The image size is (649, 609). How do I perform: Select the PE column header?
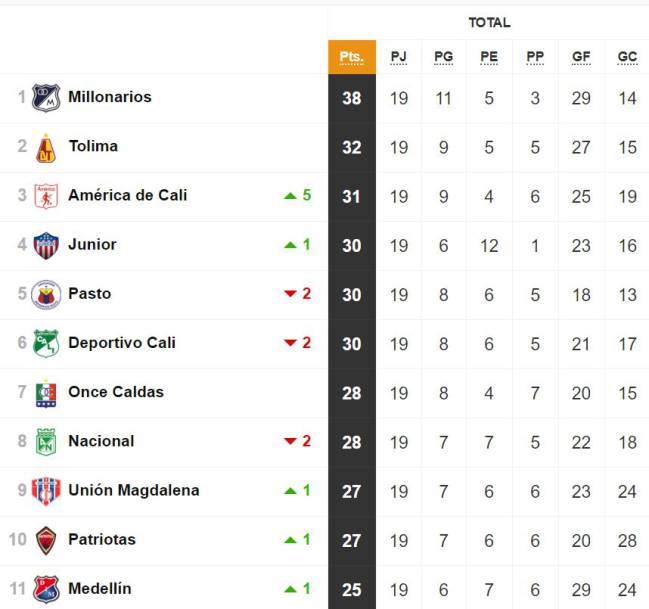pos(489,57)
